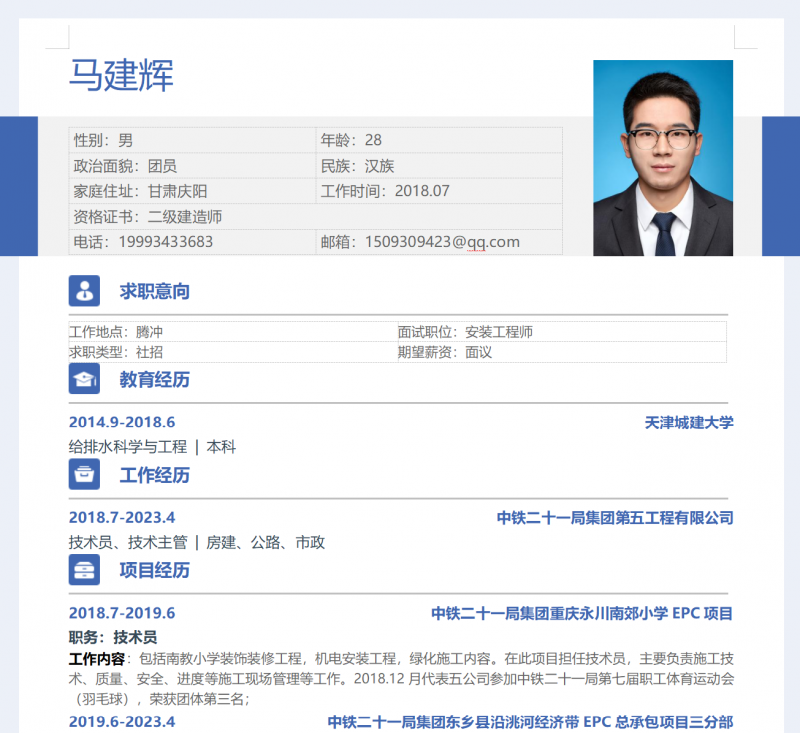Screen dimensions: 800x733
Task: Select the 性别：男 table cell
Action: point(191,140)
